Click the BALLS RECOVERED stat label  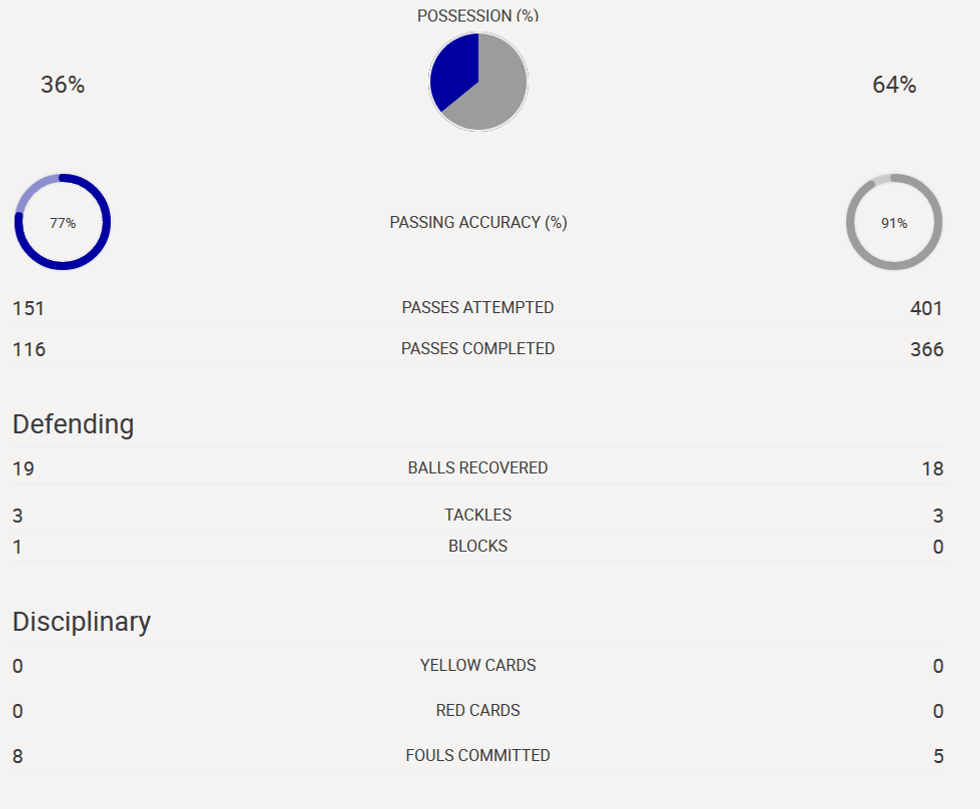(478, 467)
